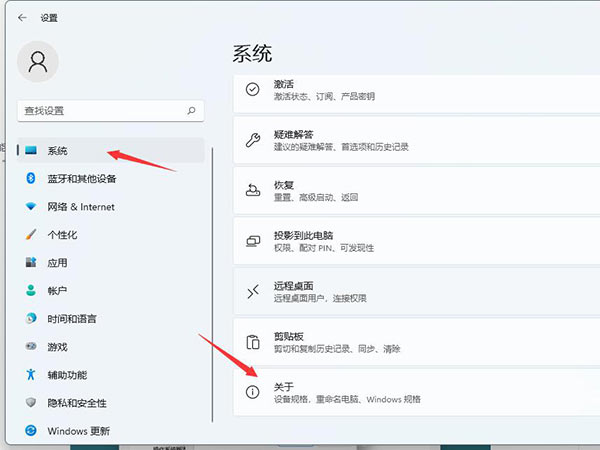Type in the 查找设置 search field
The width and height of the screenshot is (600, 450).
pos(100,111)
